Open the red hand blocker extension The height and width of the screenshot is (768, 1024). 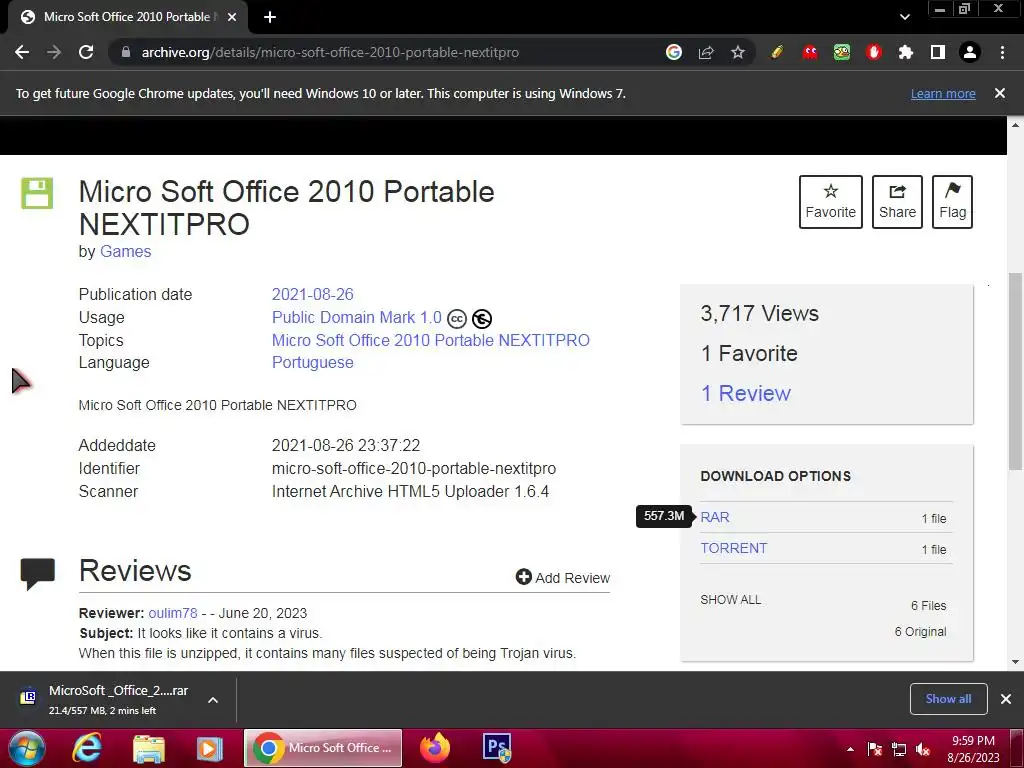pos(874,52)
